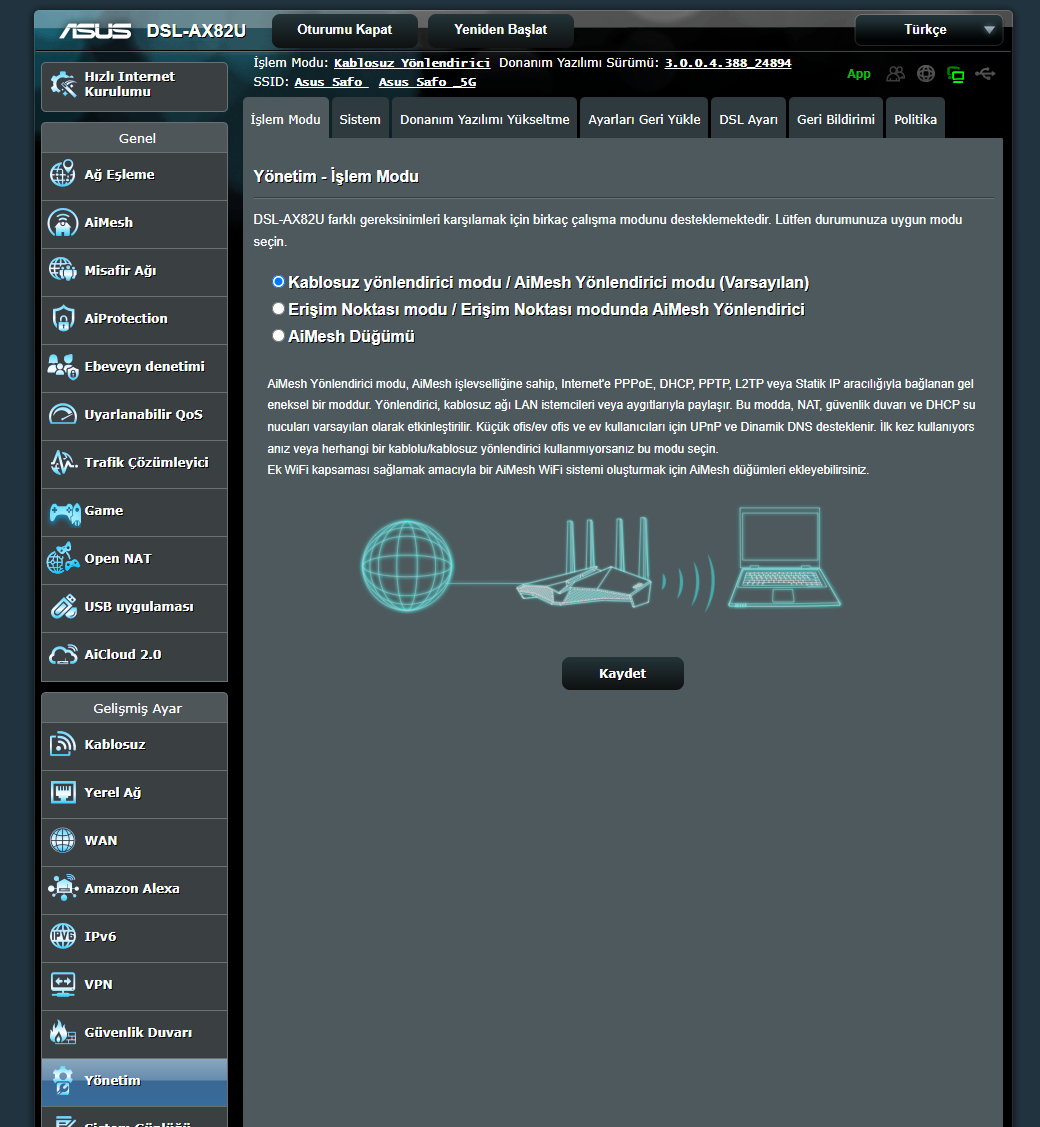The height and width of the screenshot is (1127, 1040).
Task: Switch to the Sistem tab
Action: point(360,119)
